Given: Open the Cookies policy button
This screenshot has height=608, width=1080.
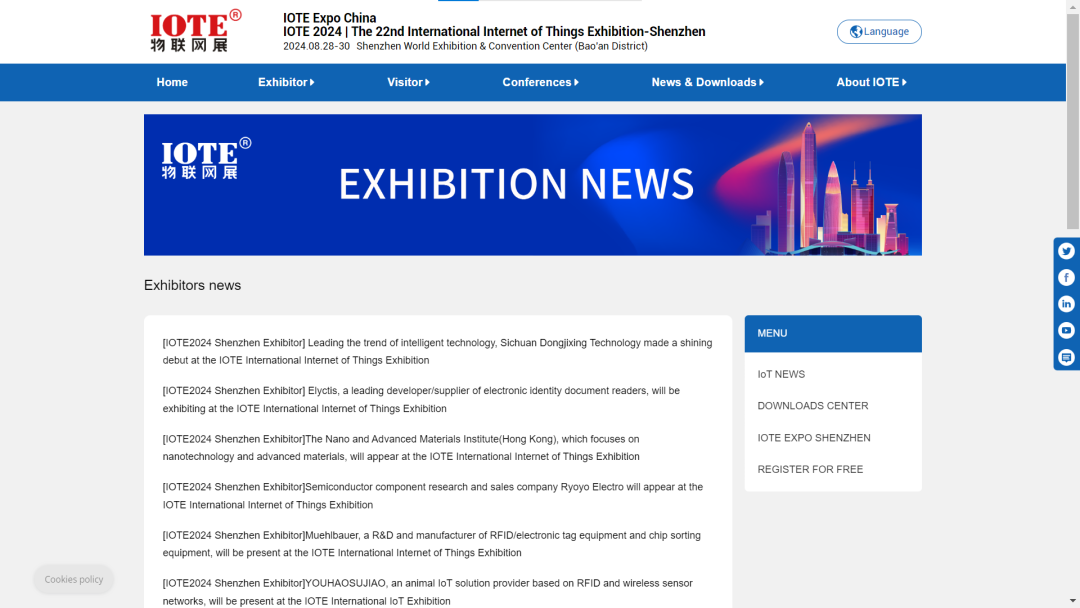Looking at the screenshot, I should click(74, 579).
